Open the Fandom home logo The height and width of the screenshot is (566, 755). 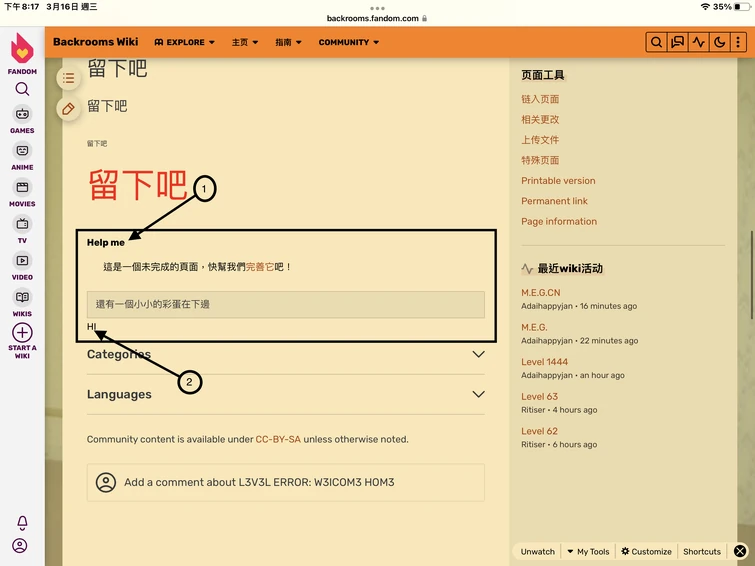[x=22, y=49]
